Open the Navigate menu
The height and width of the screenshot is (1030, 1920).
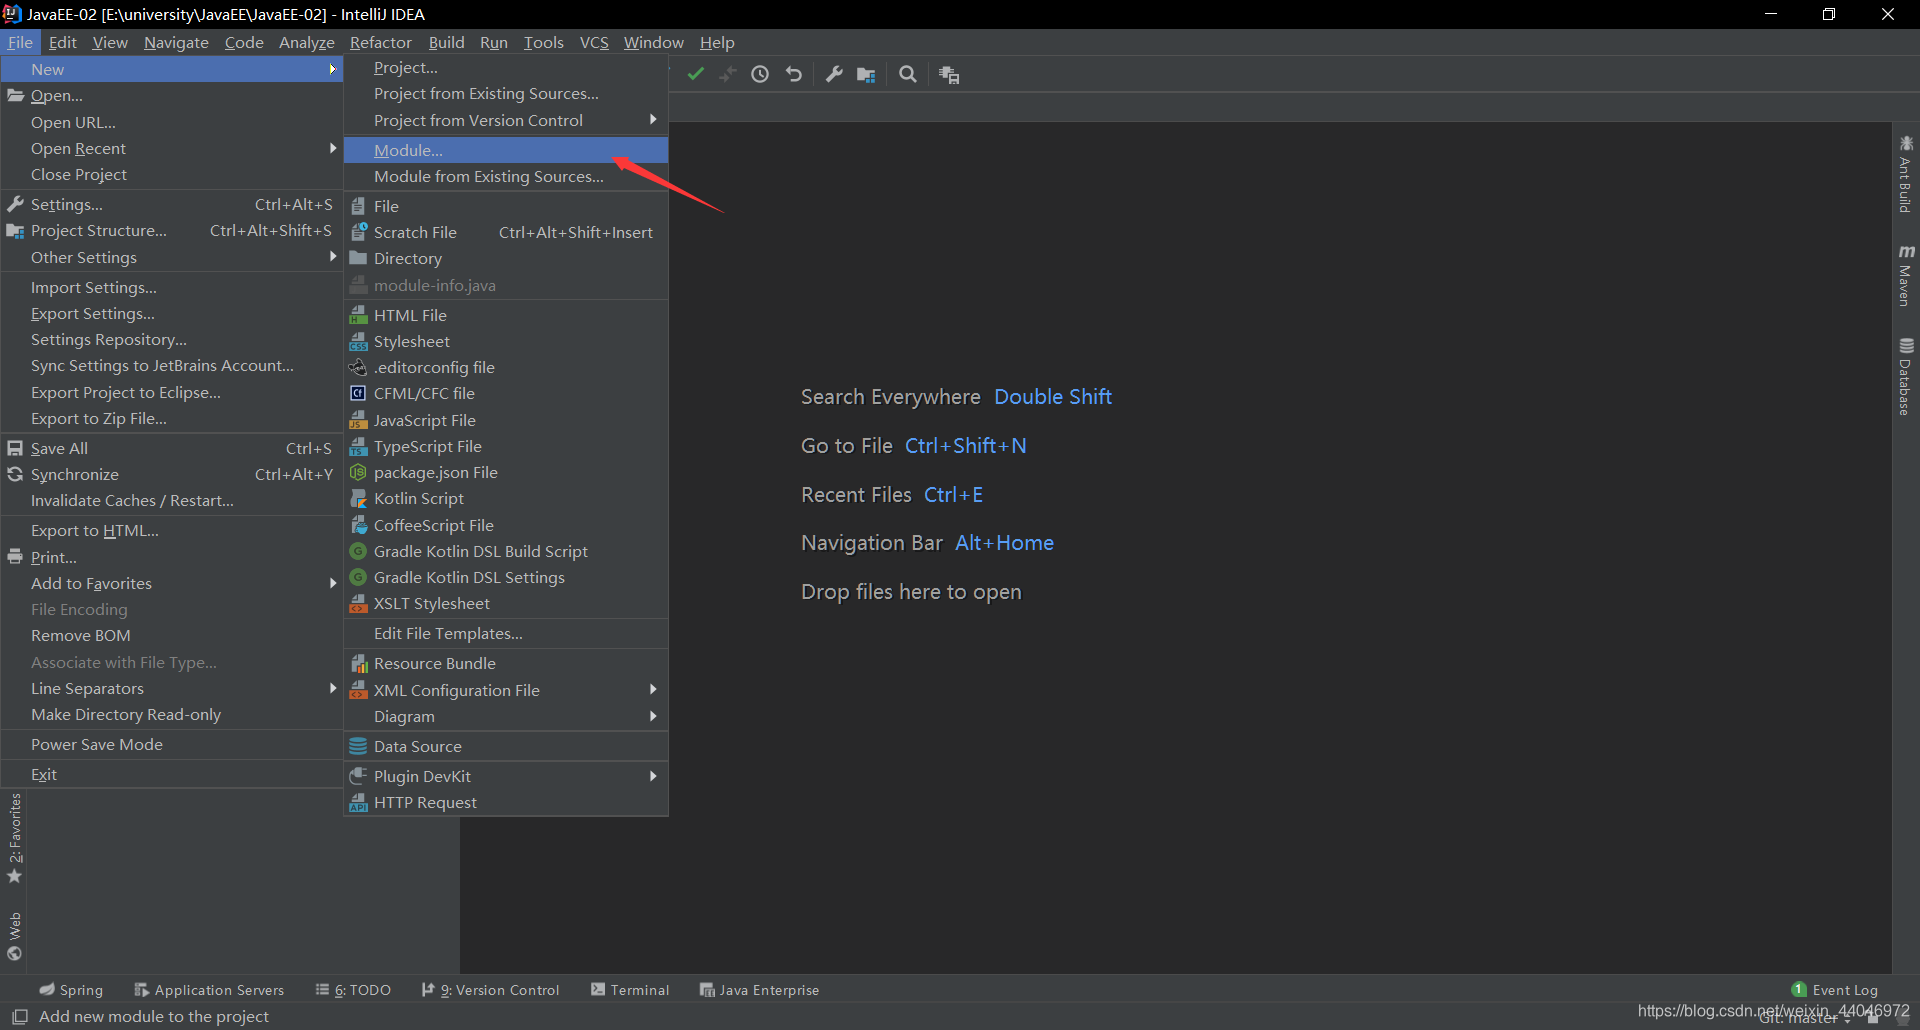tap(176, 42)
